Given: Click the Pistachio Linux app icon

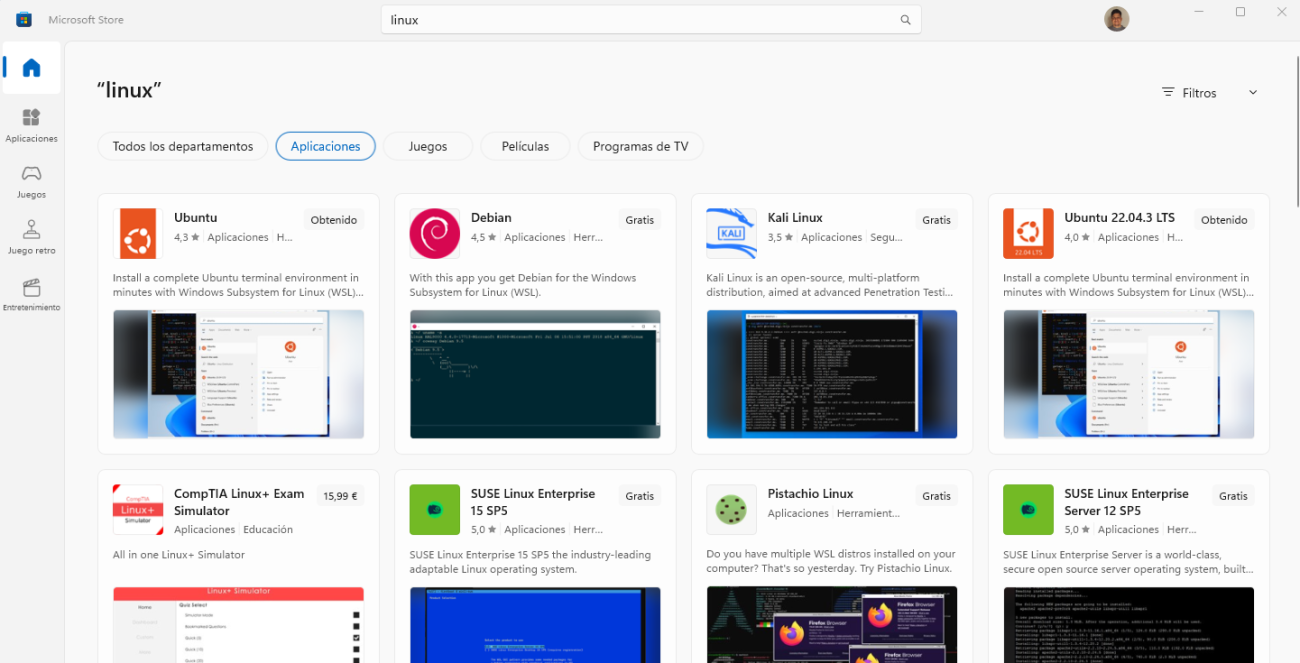Looking at the screenshot, I should [731, 510].
